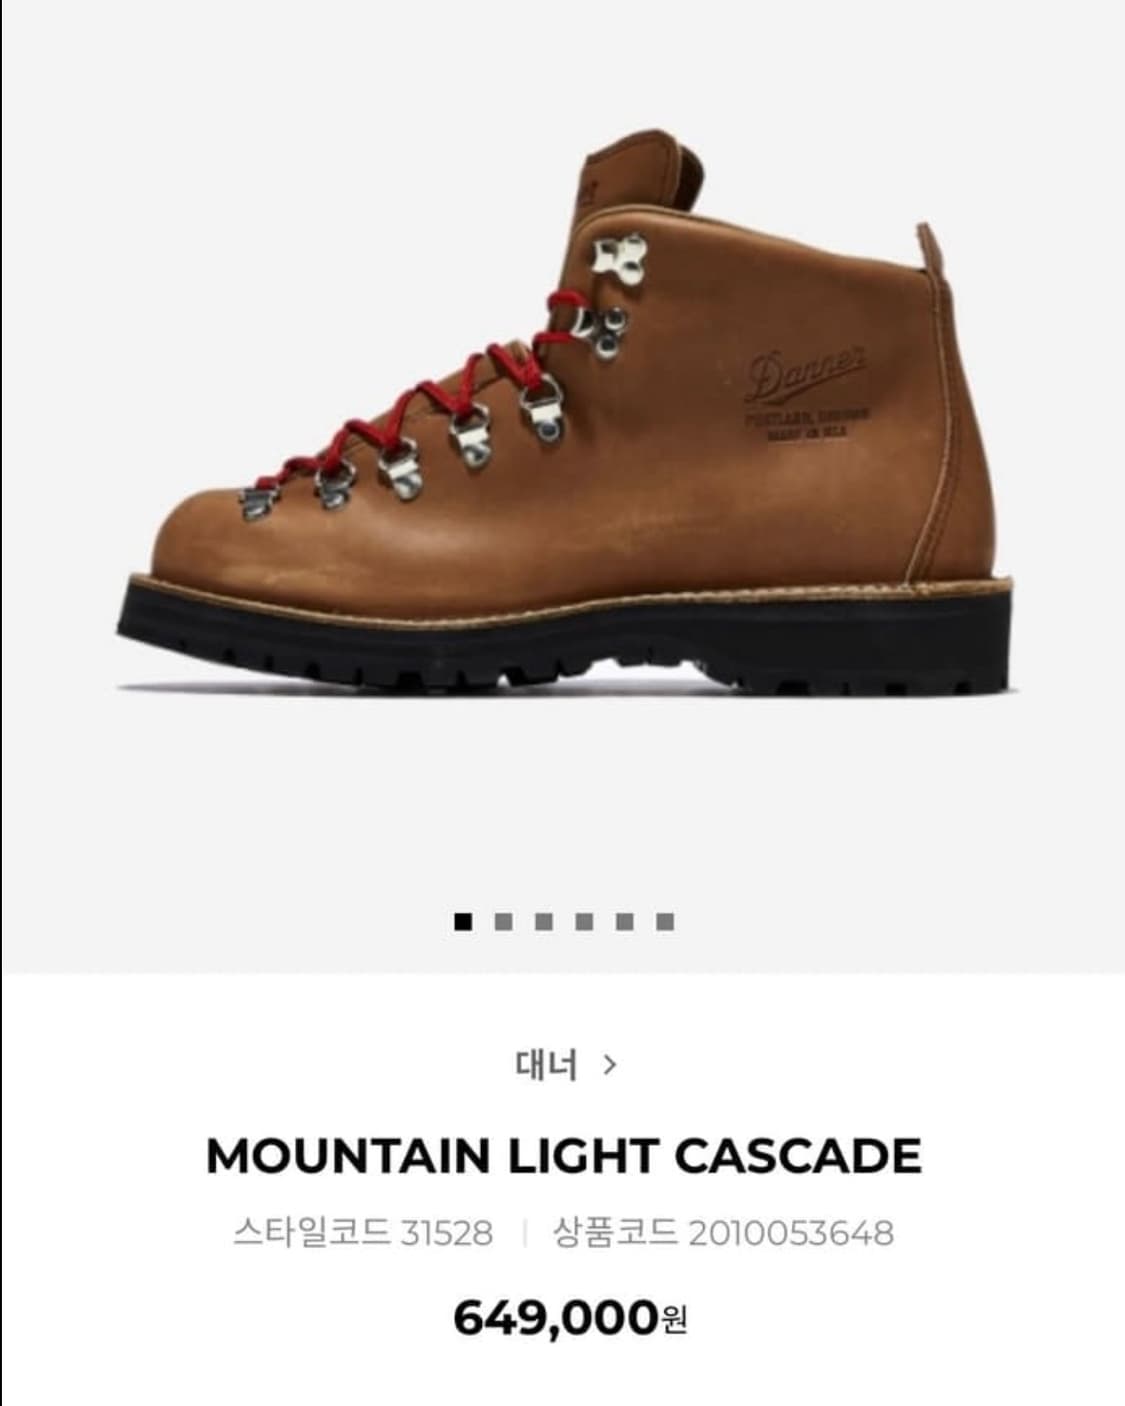
Task: Click the chevron arrow next to 대너
Action: point(610,1065)
